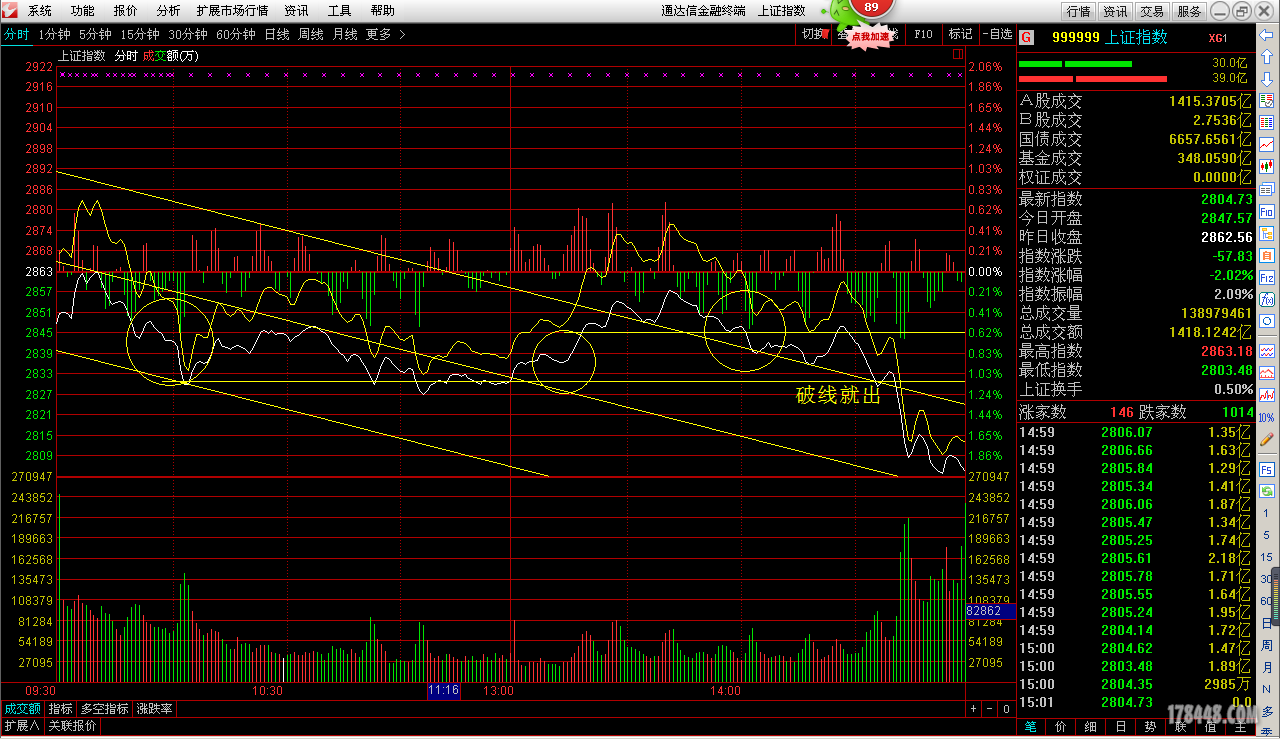Open the tree structure sidebar icon
This screenshot has height=739, width=1280.
coord(1266,233)
